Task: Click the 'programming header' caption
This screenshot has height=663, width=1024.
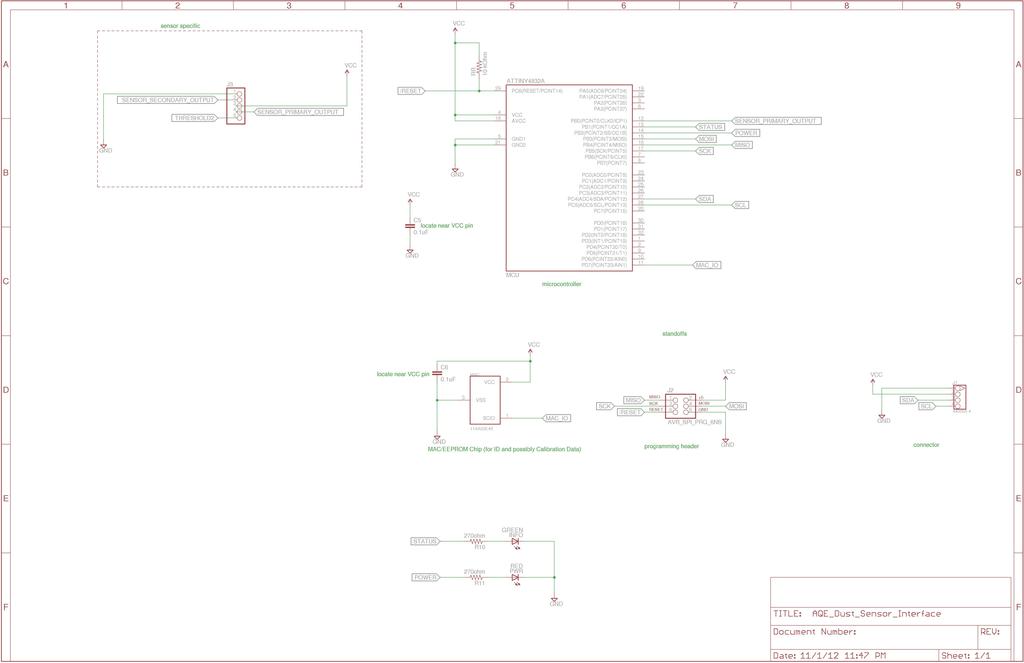Action: pyautogui.click(x=671, y=446)
